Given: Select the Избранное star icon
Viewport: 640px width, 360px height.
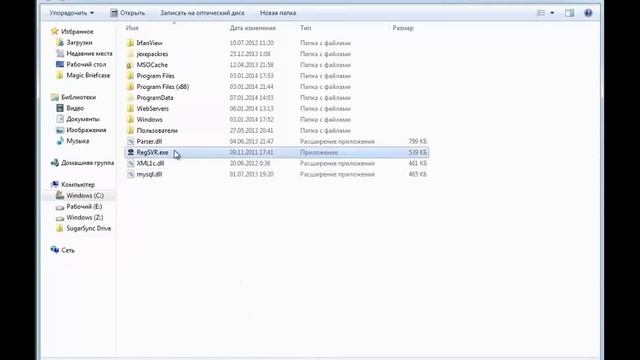Looking at the screenshot, I should point(54,31).
